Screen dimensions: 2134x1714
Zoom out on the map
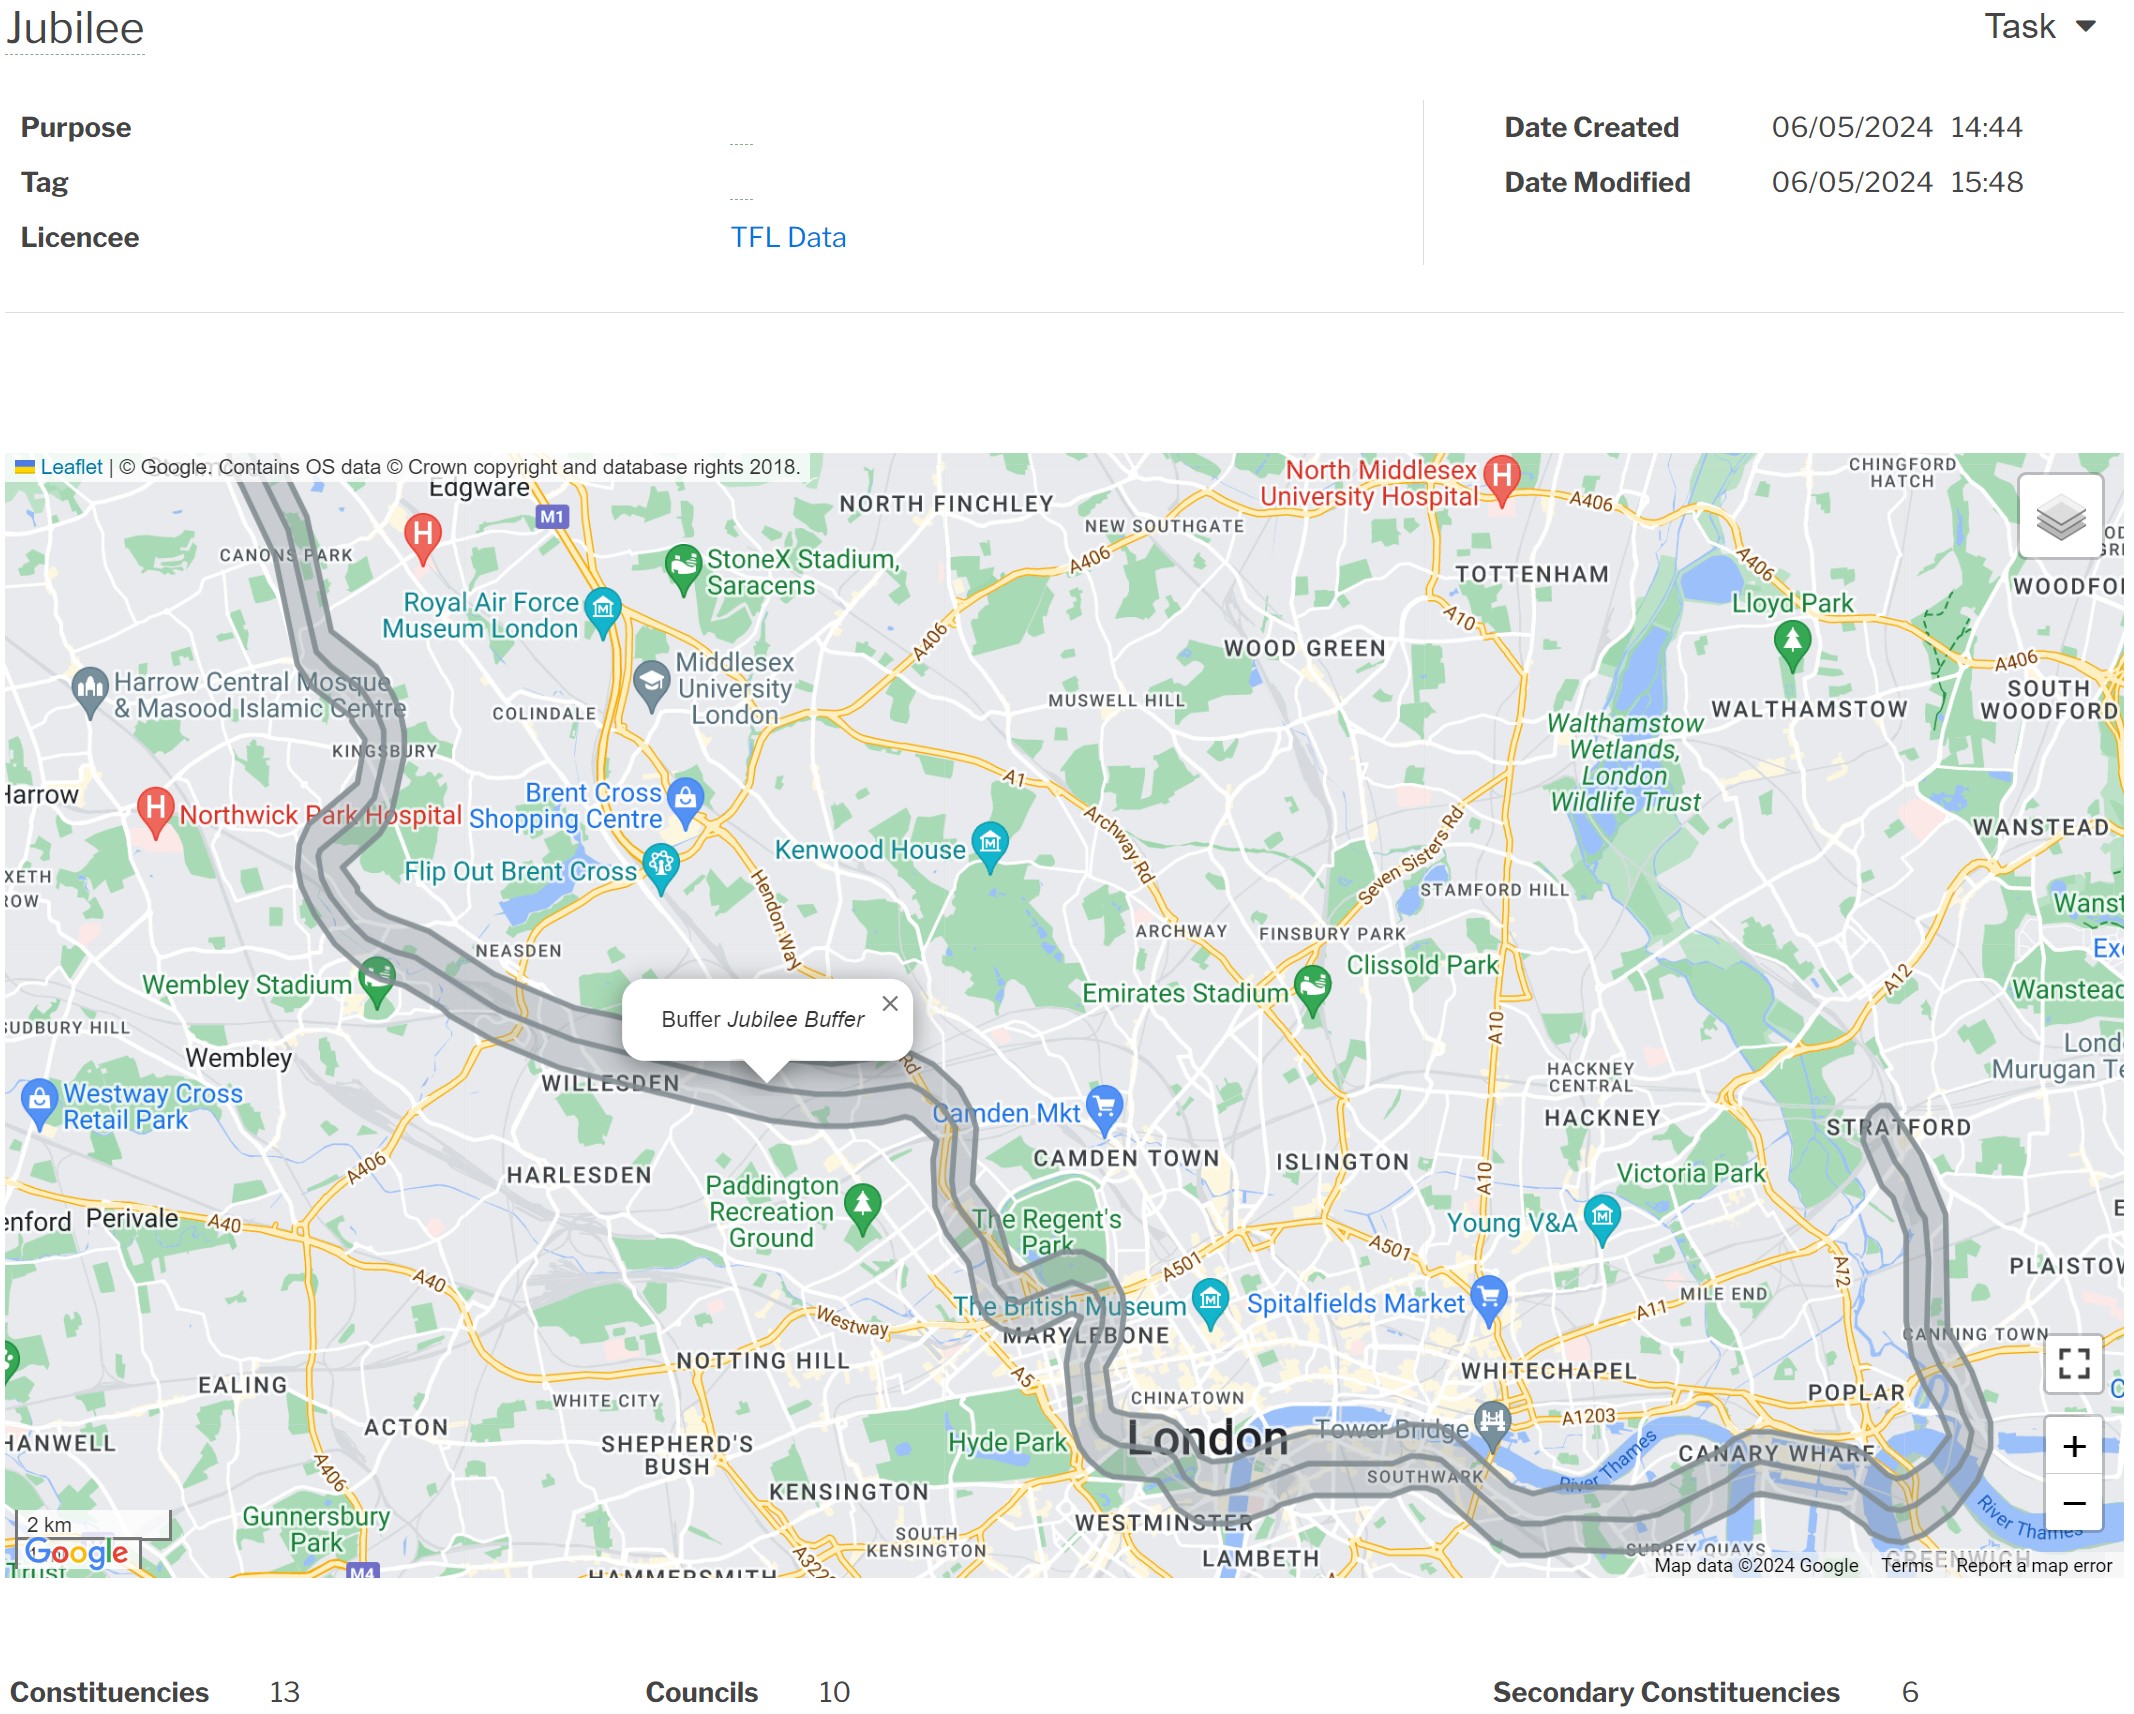[x=2074, y=1503]
